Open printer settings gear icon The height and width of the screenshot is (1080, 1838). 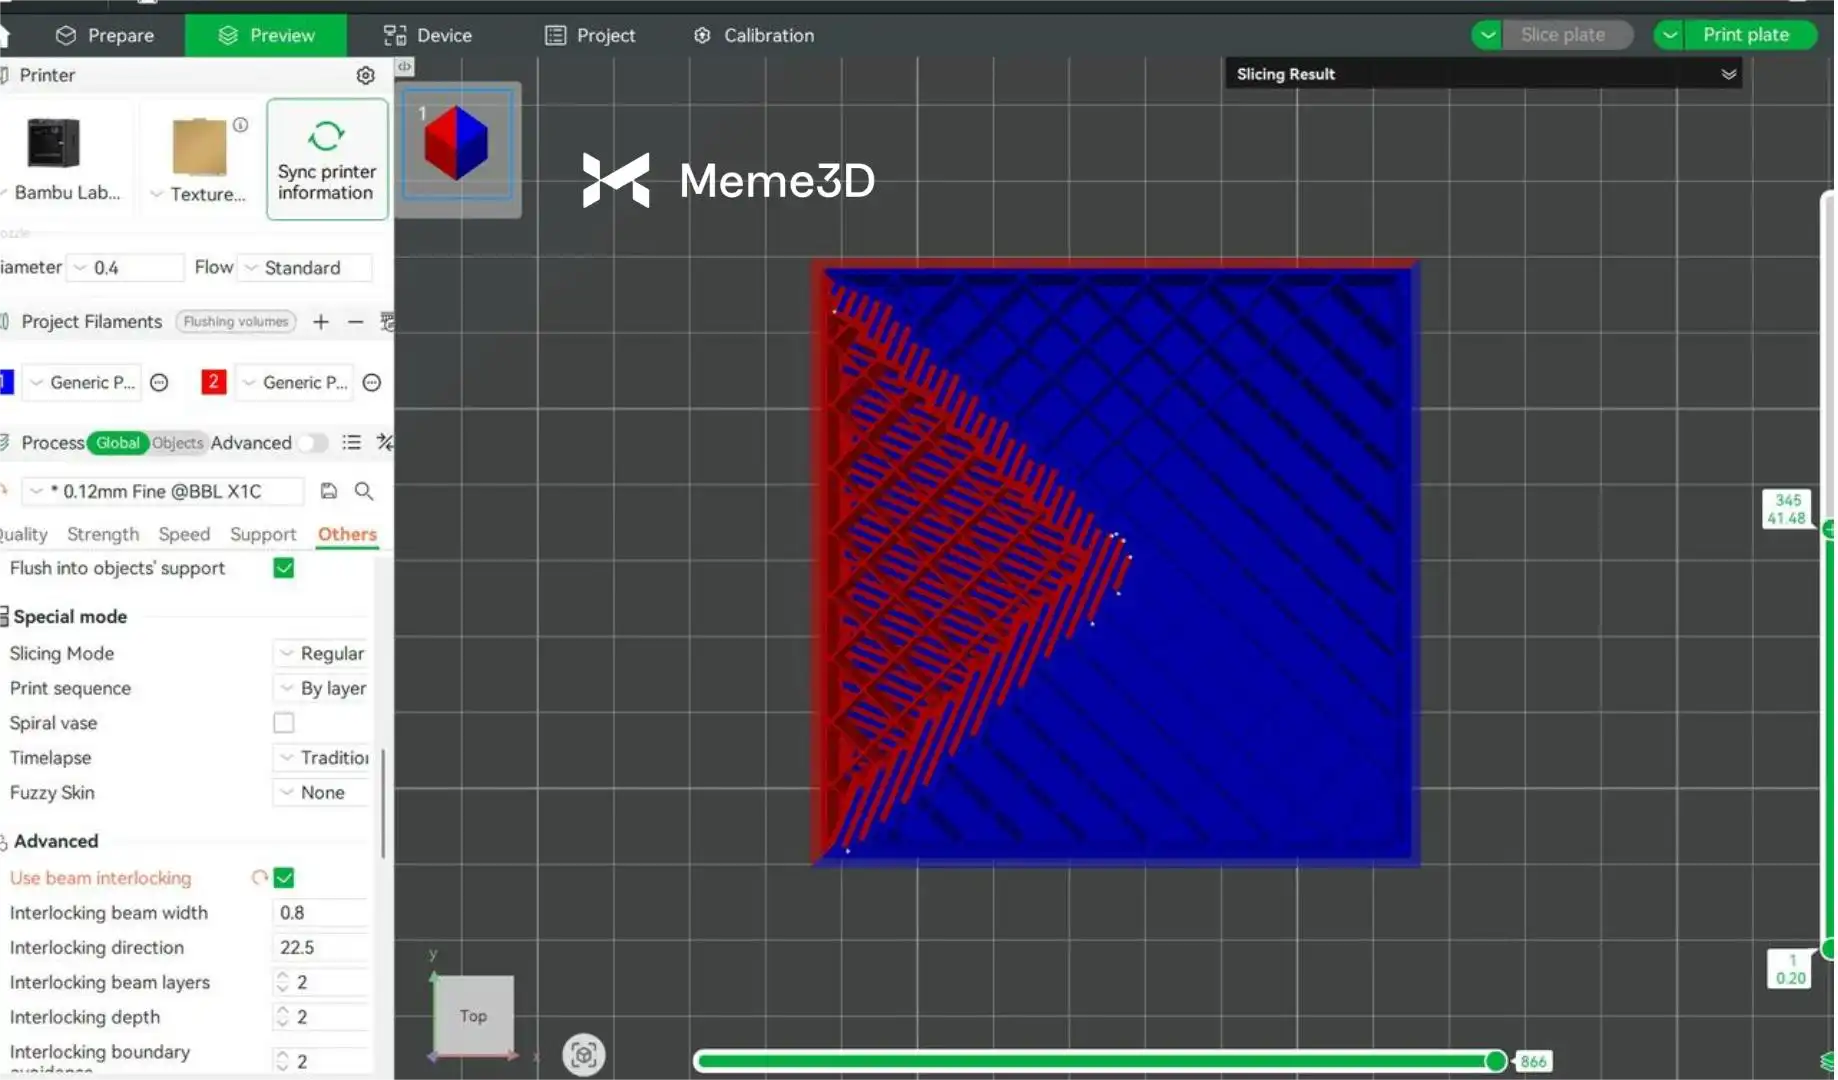[x=365, y=76]
